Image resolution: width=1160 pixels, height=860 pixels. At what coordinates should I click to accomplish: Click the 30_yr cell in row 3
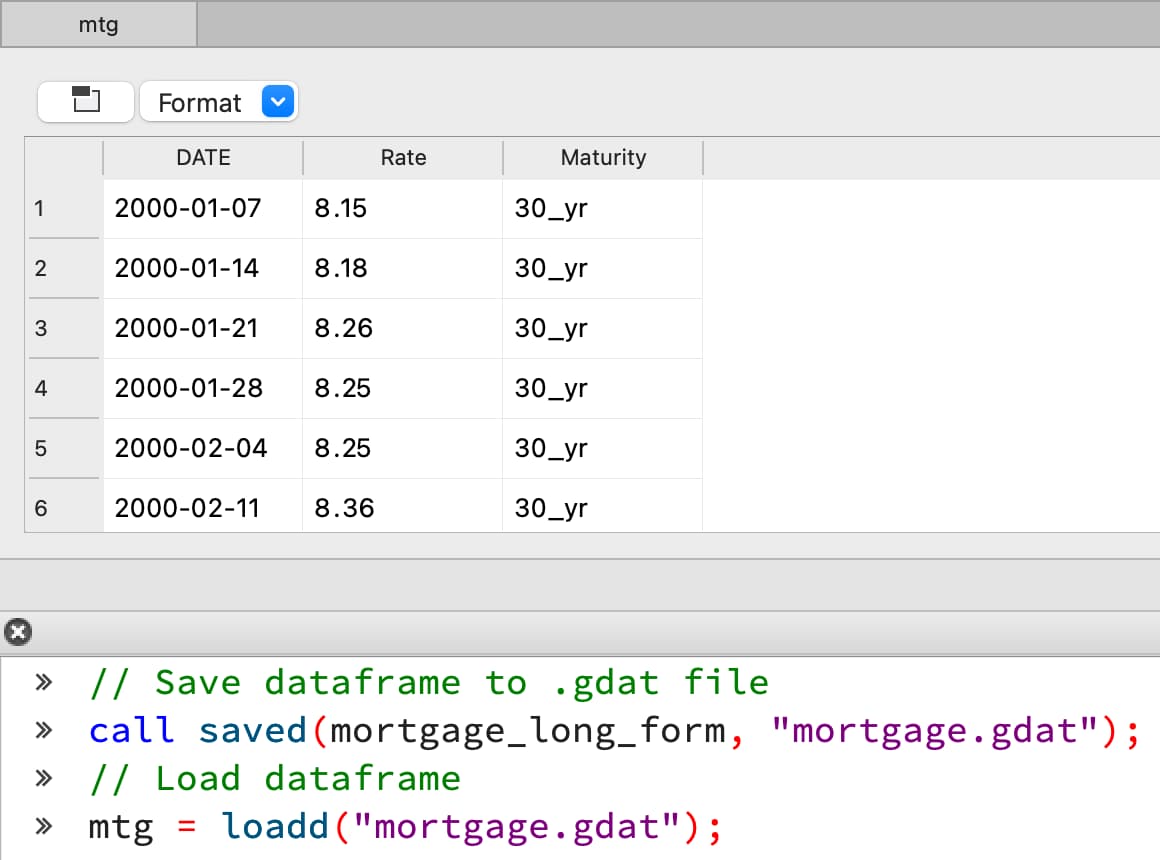tap(551, 329)
